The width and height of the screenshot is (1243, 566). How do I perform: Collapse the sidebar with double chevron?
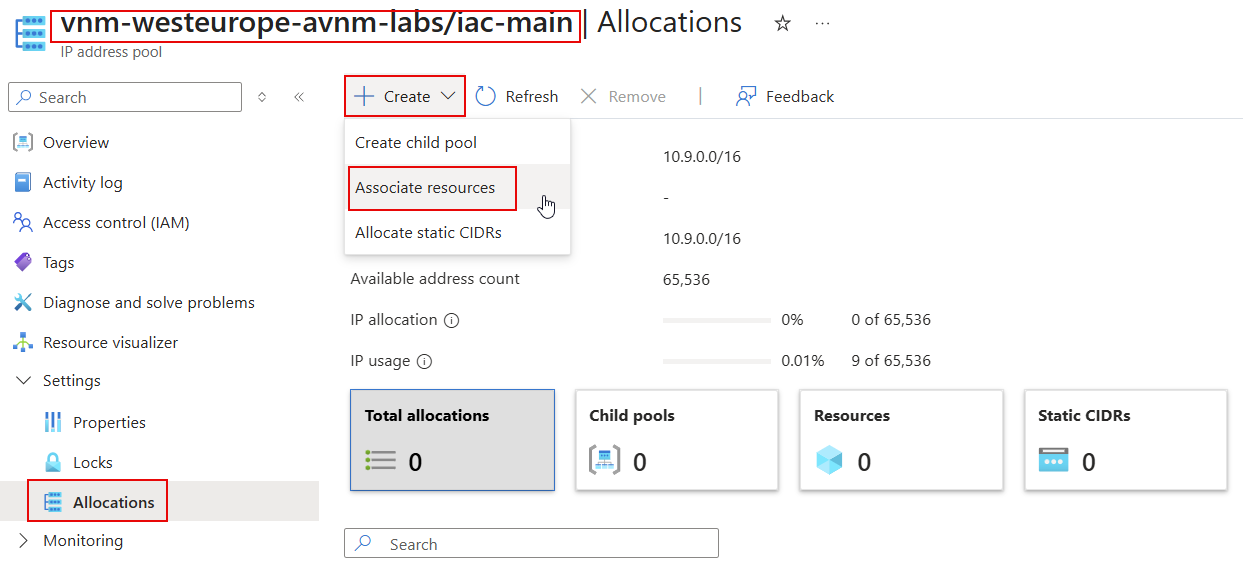click(299, 97)
